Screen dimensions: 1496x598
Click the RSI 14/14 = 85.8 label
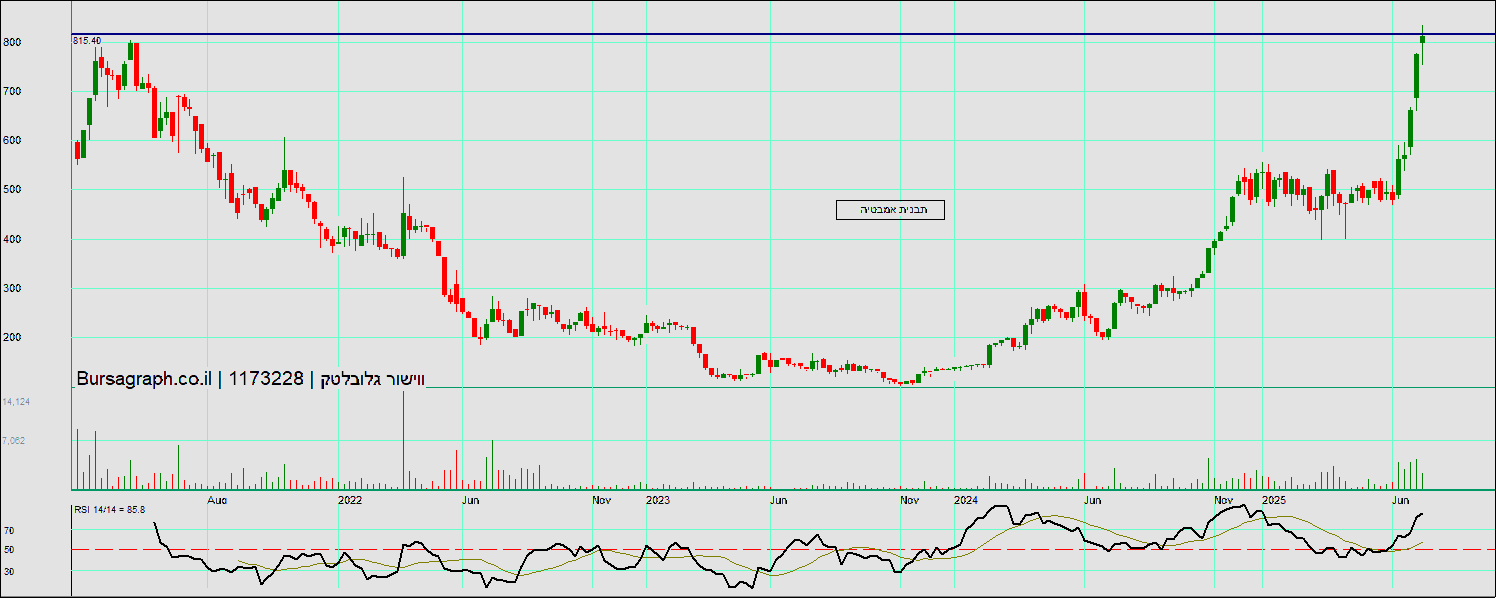109,510
